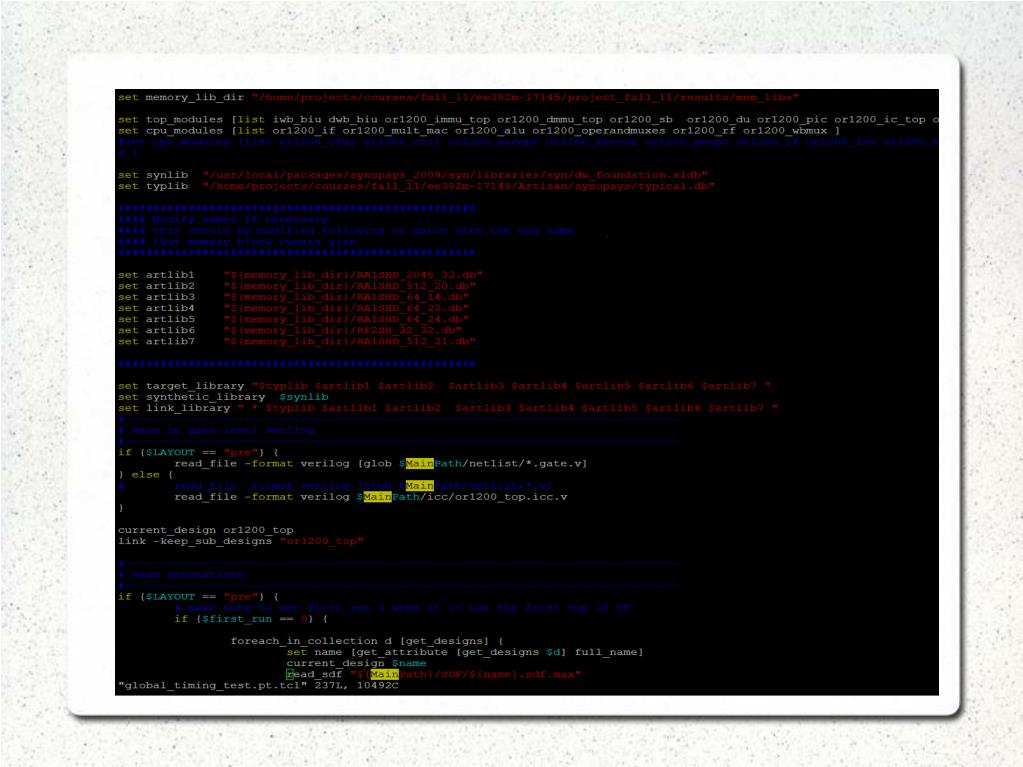Screen dimensions: 1023x767
Task: Click '/icc/or1200_top.icc.v' path text
Action: point(493,496)
